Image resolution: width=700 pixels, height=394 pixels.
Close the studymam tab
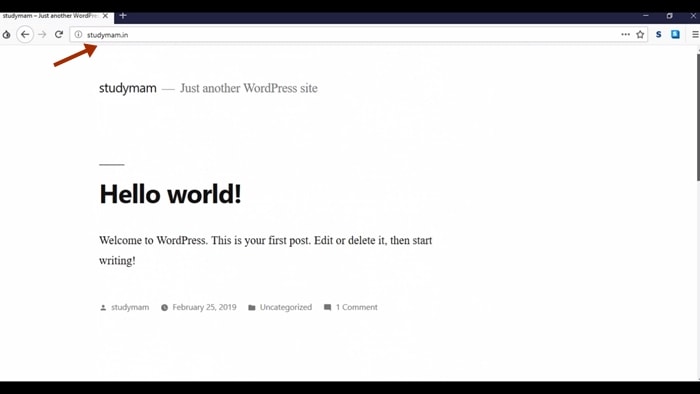(x=105, y=16)
